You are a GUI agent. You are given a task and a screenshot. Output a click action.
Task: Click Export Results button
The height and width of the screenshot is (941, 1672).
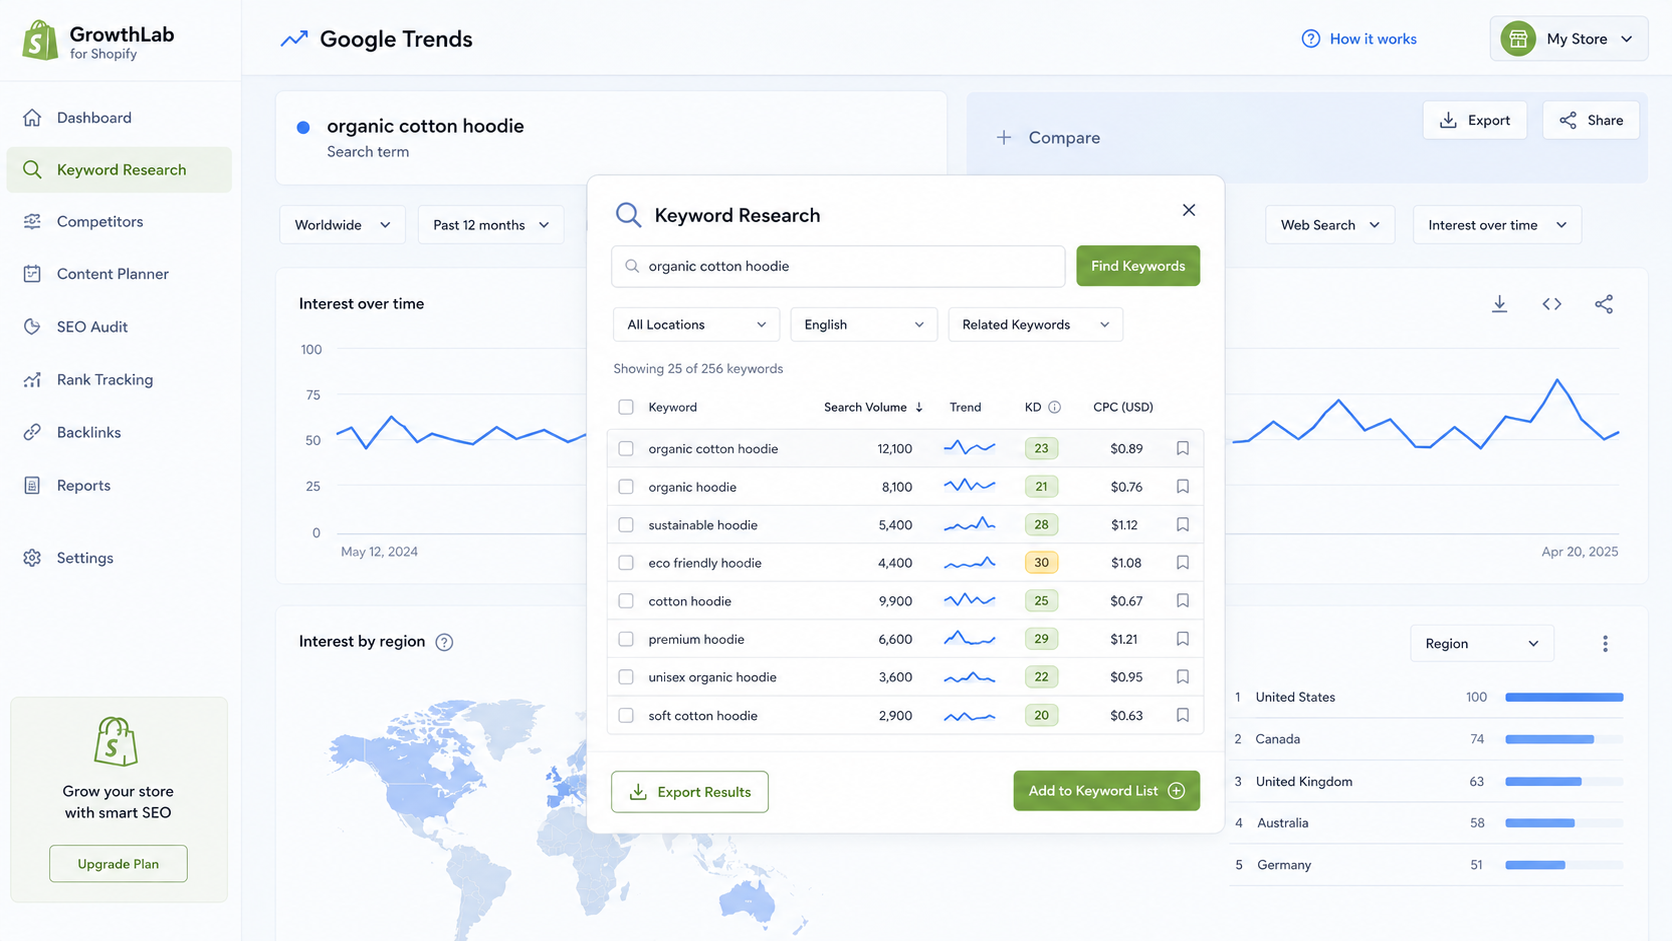click(690, 791)
